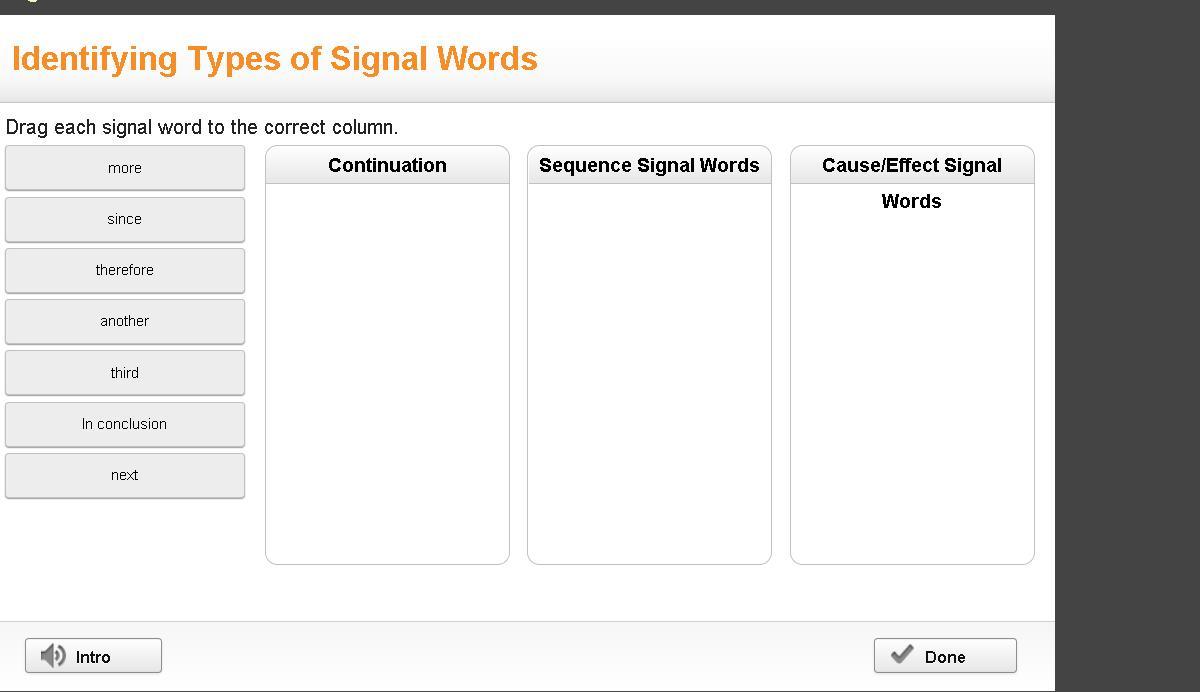Click the 'Words' label under Cause/Effect header
The height and width of the screenshot is (692, 1200).
point(911,201)
